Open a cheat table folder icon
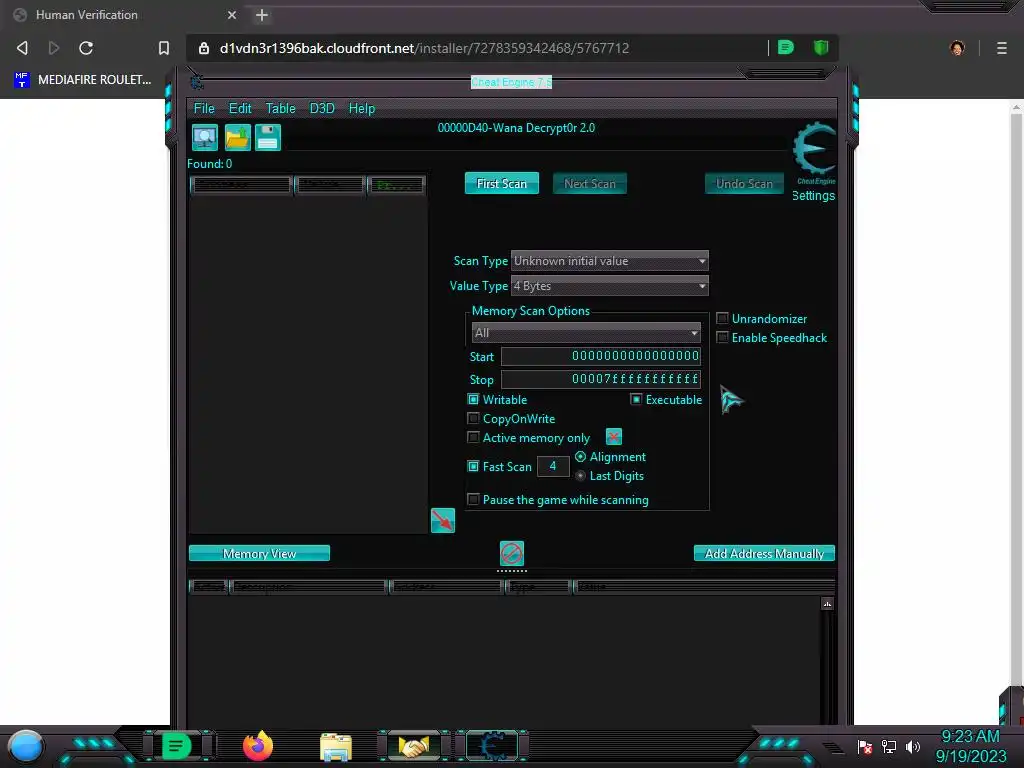This screenshot has height=768, width=1024. pos(238,138)
